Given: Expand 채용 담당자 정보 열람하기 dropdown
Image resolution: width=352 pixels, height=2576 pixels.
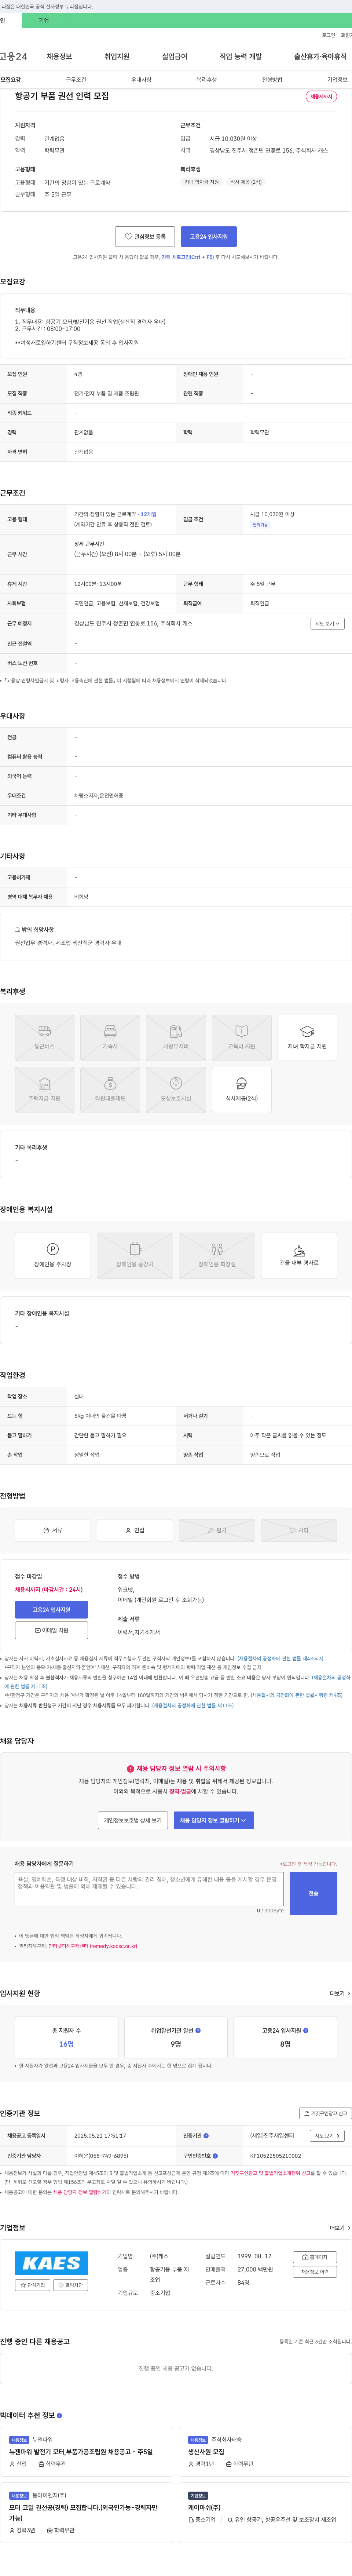Looking at the screenshot, I should [214, 1820].
